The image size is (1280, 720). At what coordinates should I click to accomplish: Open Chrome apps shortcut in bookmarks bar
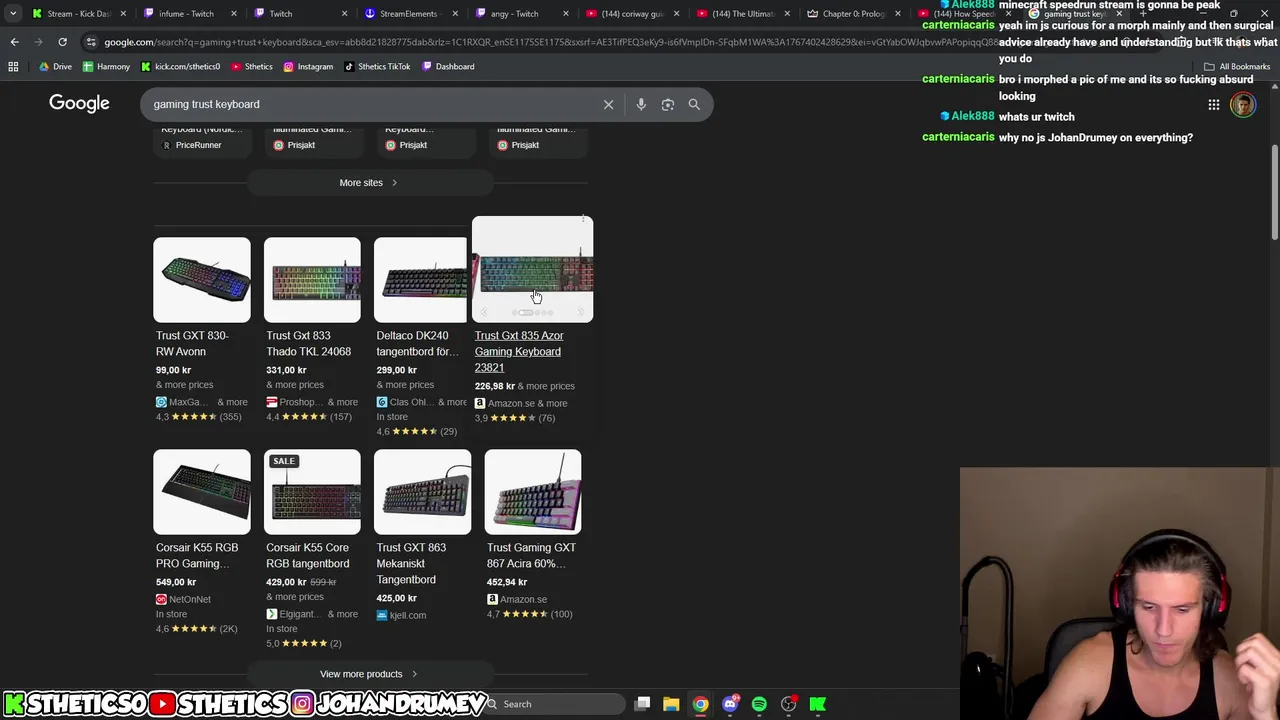13,66
